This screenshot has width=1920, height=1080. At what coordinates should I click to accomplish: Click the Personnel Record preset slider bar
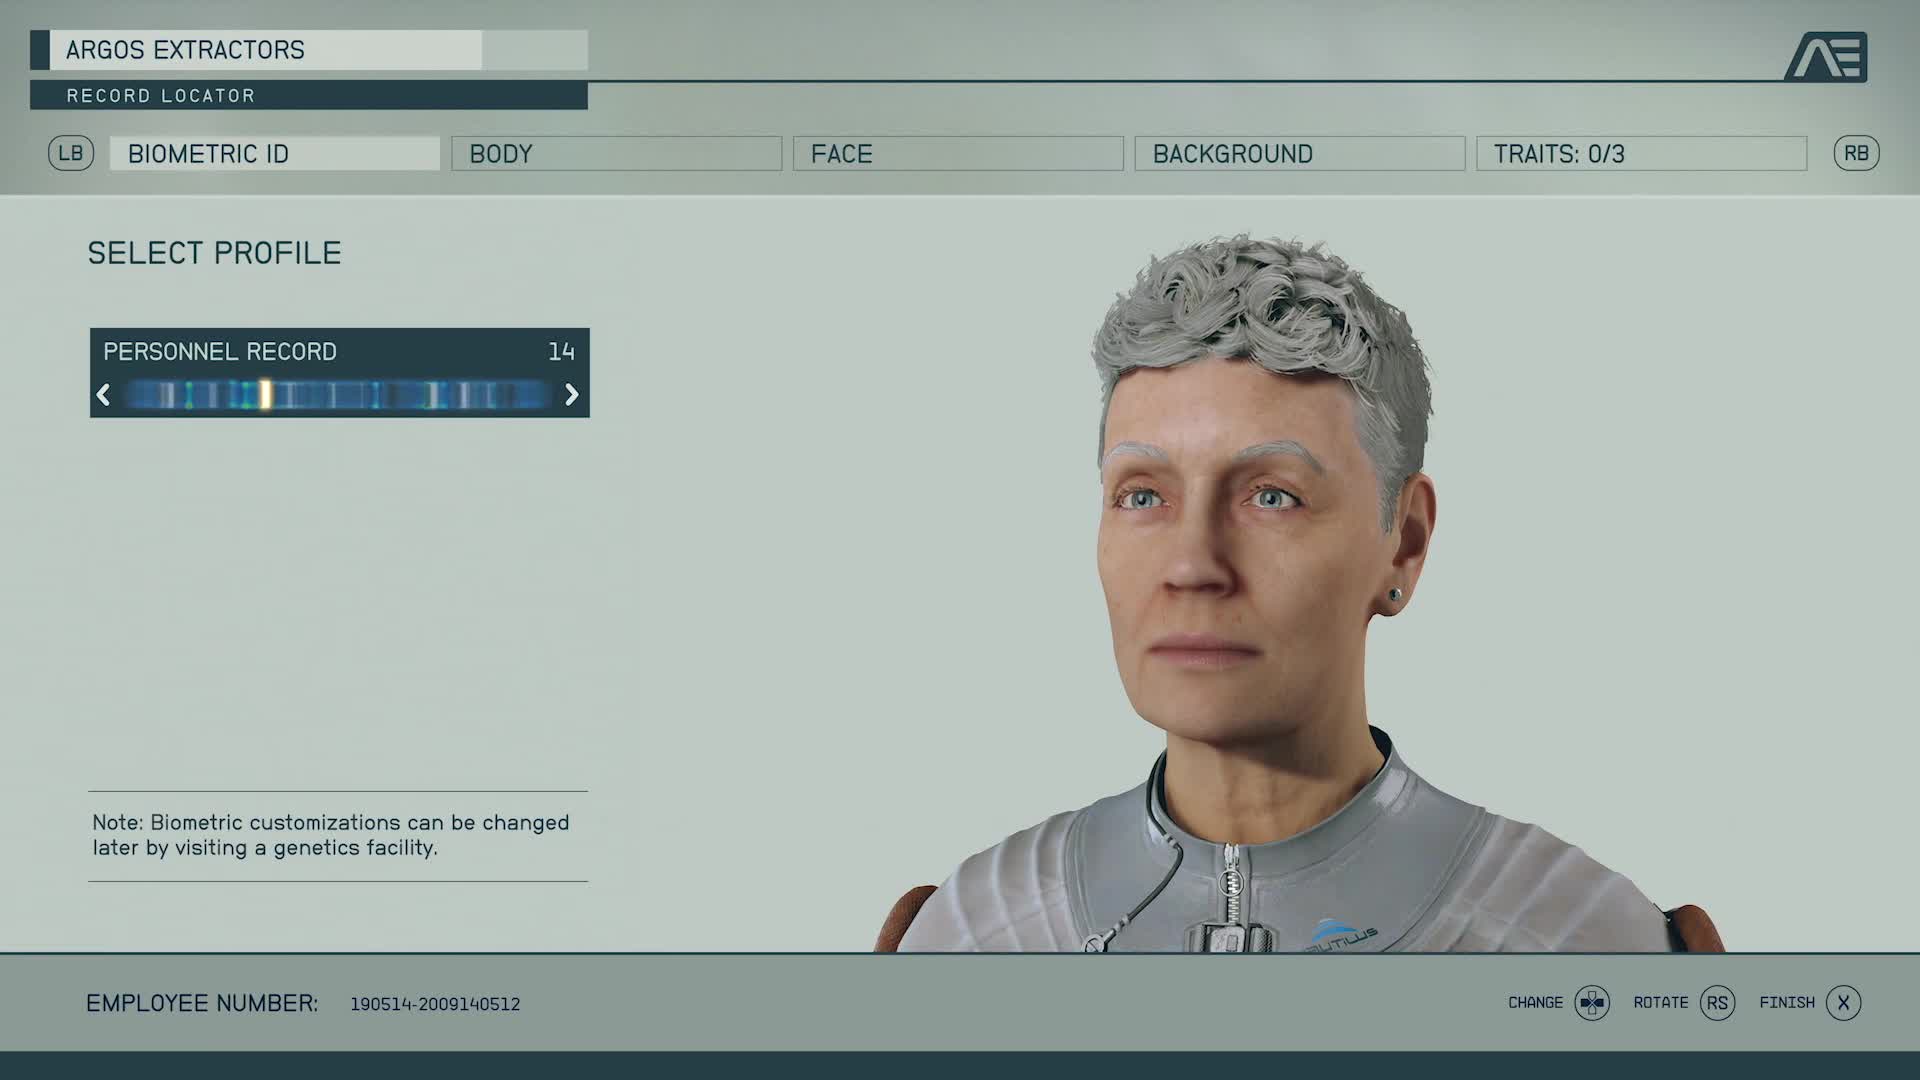pos(338,395)
